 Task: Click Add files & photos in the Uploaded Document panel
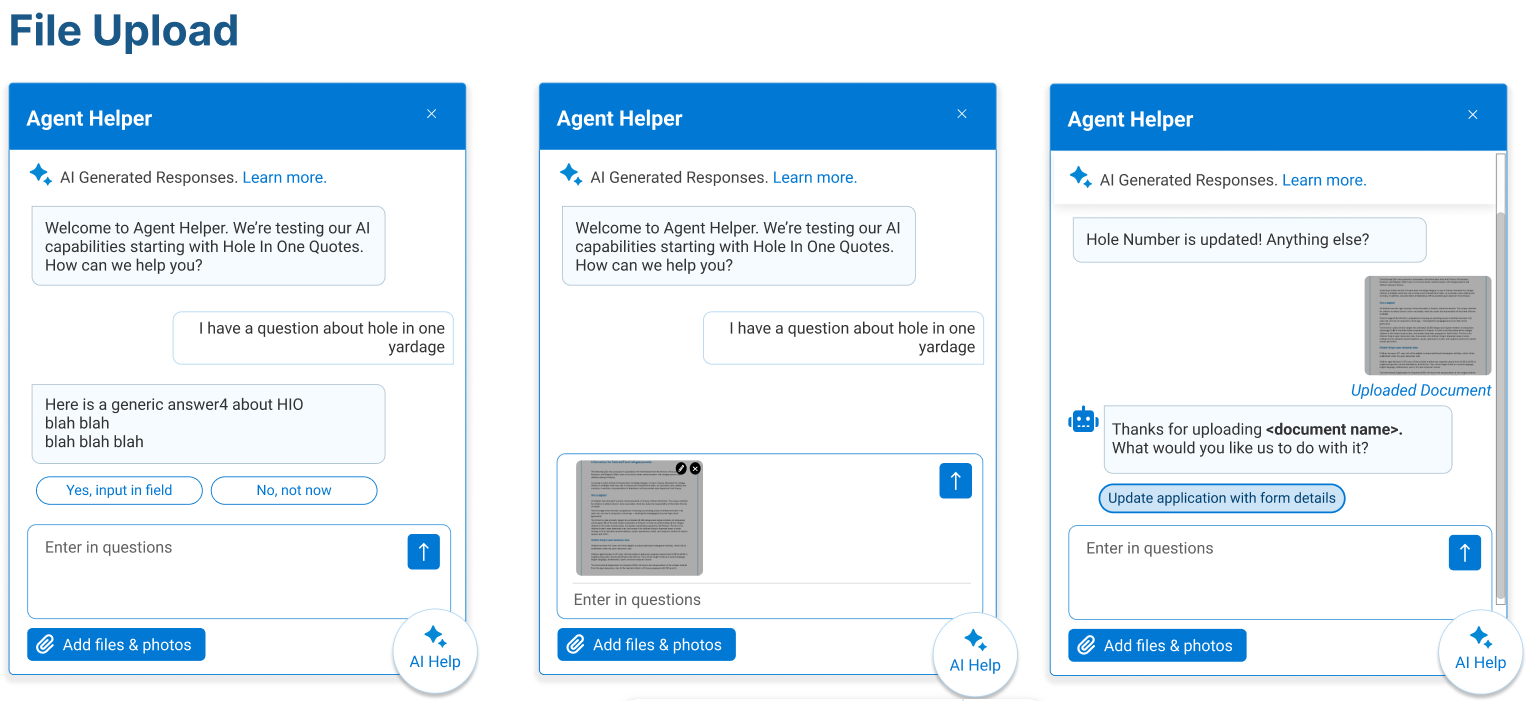(x=1157, y=646)
